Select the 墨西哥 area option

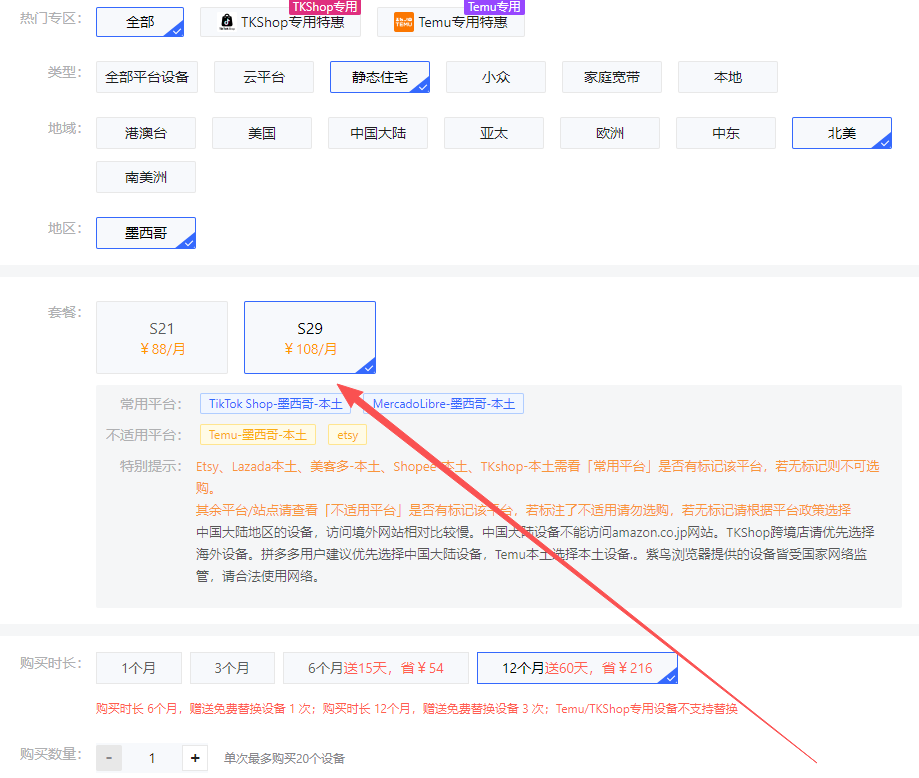[x=146, y=233]
